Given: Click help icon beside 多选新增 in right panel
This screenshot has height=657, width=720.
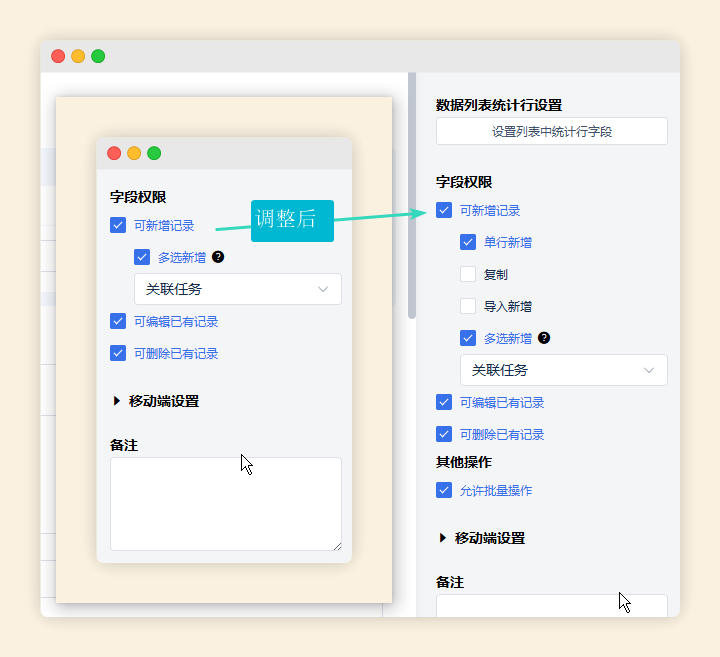Looking at the screenshot, I should coord(544,338).
